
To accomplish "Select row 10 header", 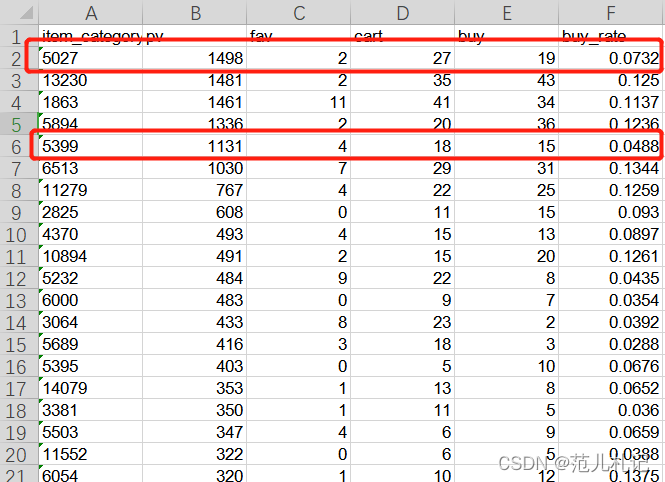I will 19,234.
